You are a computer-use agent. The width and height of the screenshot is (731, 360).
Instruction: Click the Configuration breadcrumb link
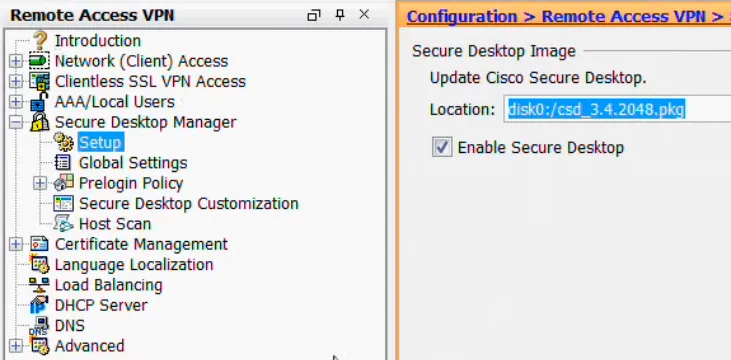click(462, 16)
